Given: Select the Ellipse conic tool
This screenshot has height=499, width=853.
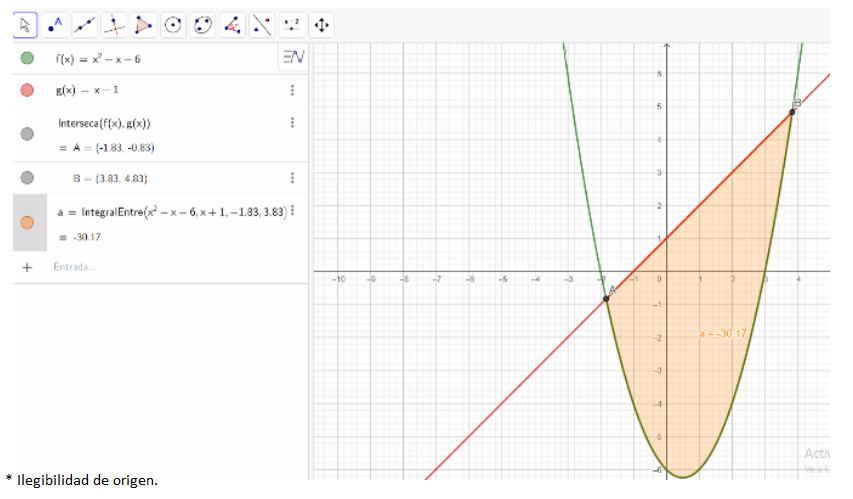Looking at the screenshot, I should click(203, 24).
